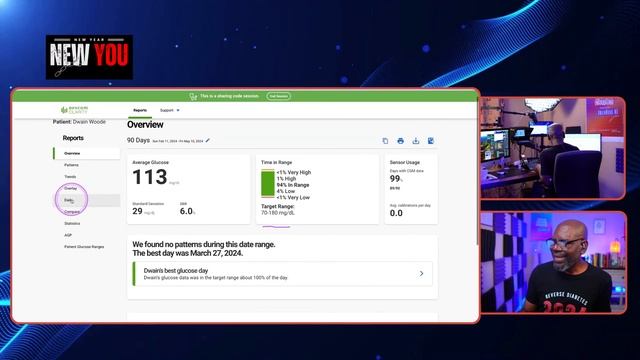
Task: Click the '4% Low' text
Action: pyautogui.click(x=286, y=191)
